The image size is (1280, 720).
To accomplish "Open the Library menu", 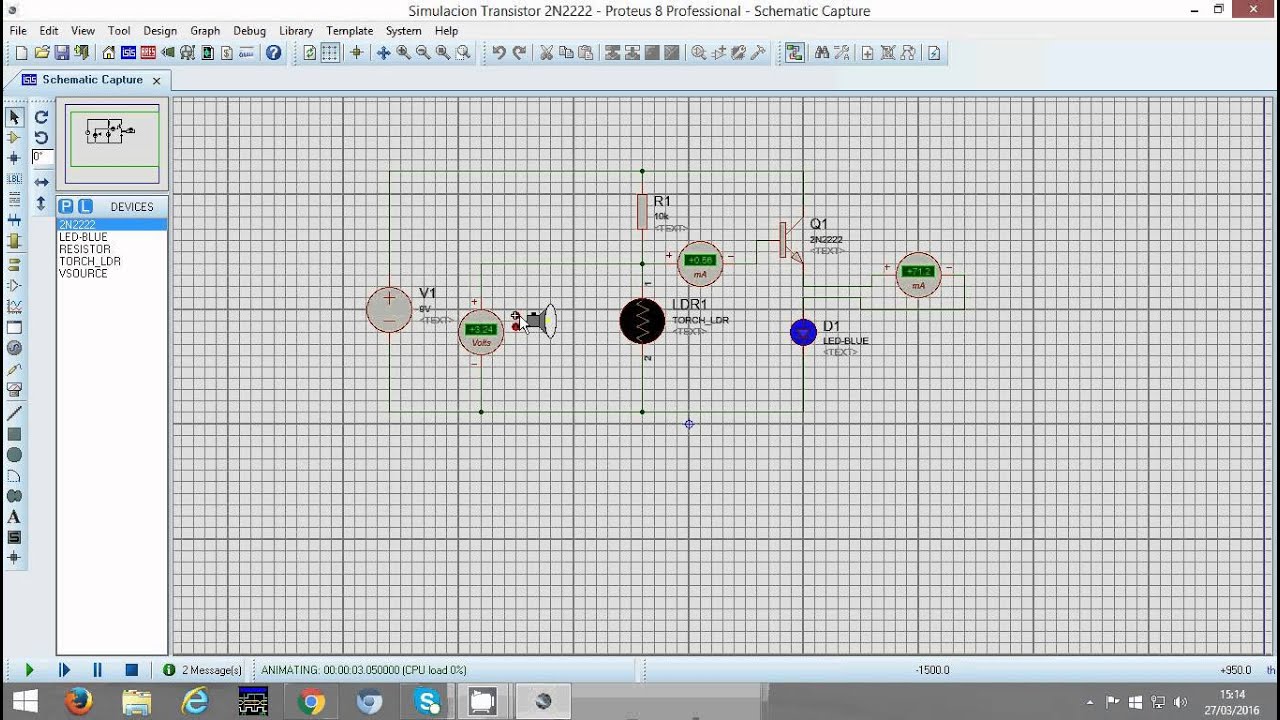I will coord(296,31).
